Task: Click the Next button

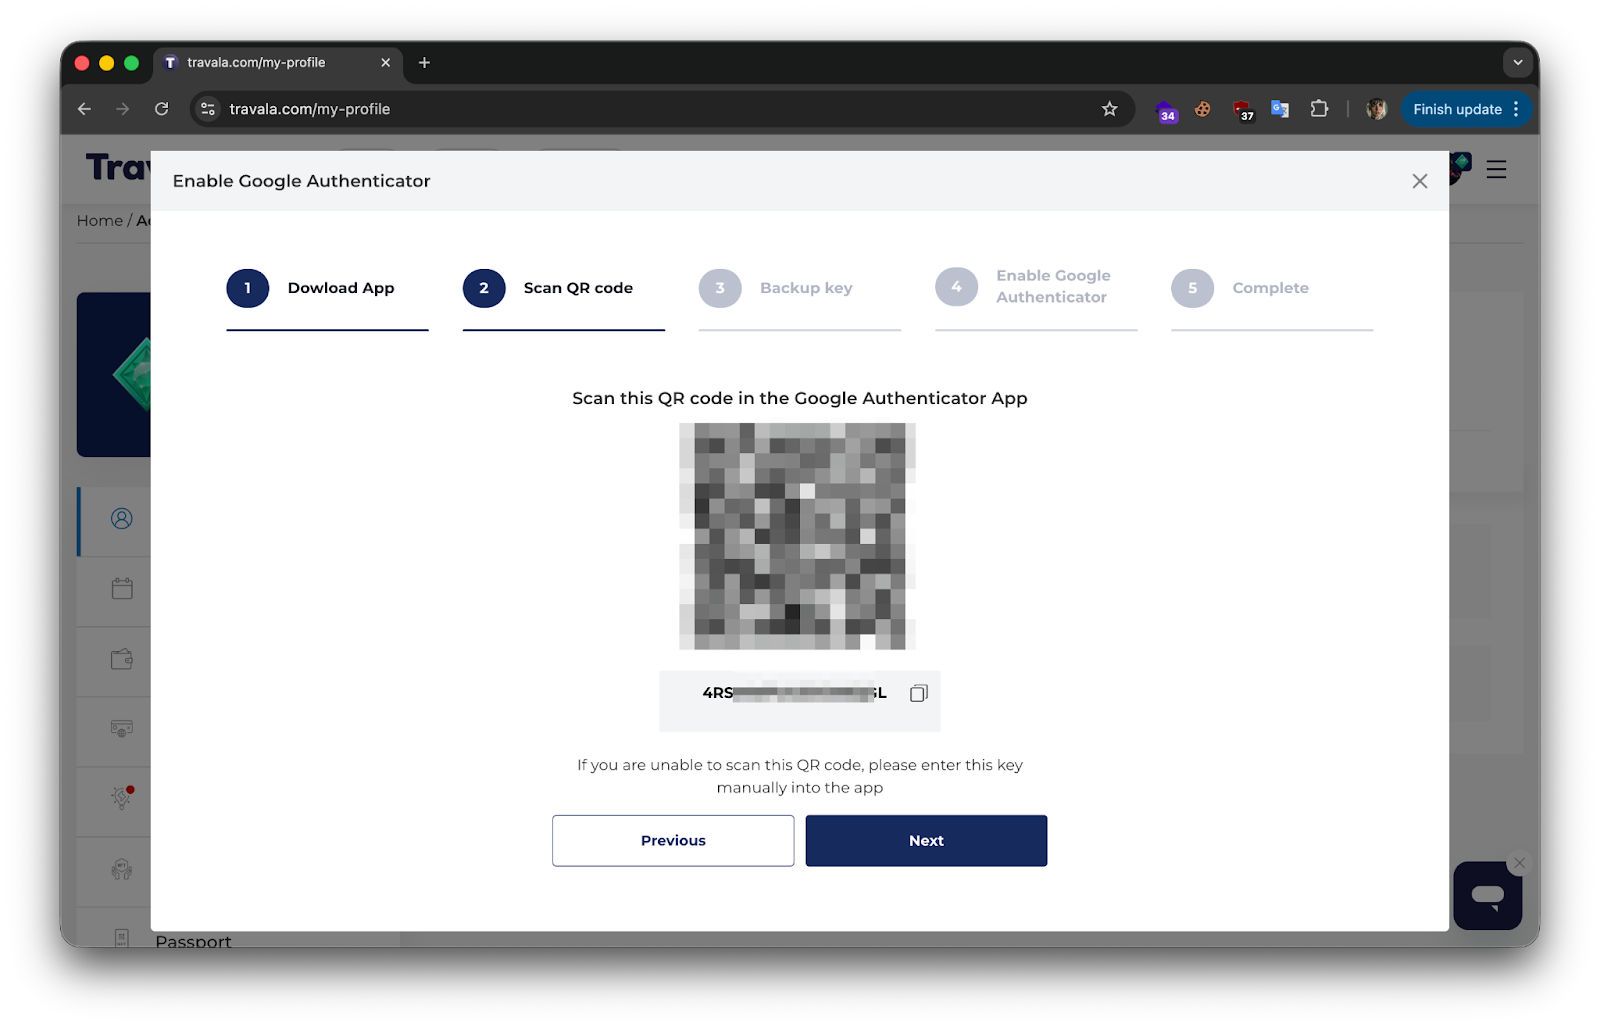Action: coord(925,840)
